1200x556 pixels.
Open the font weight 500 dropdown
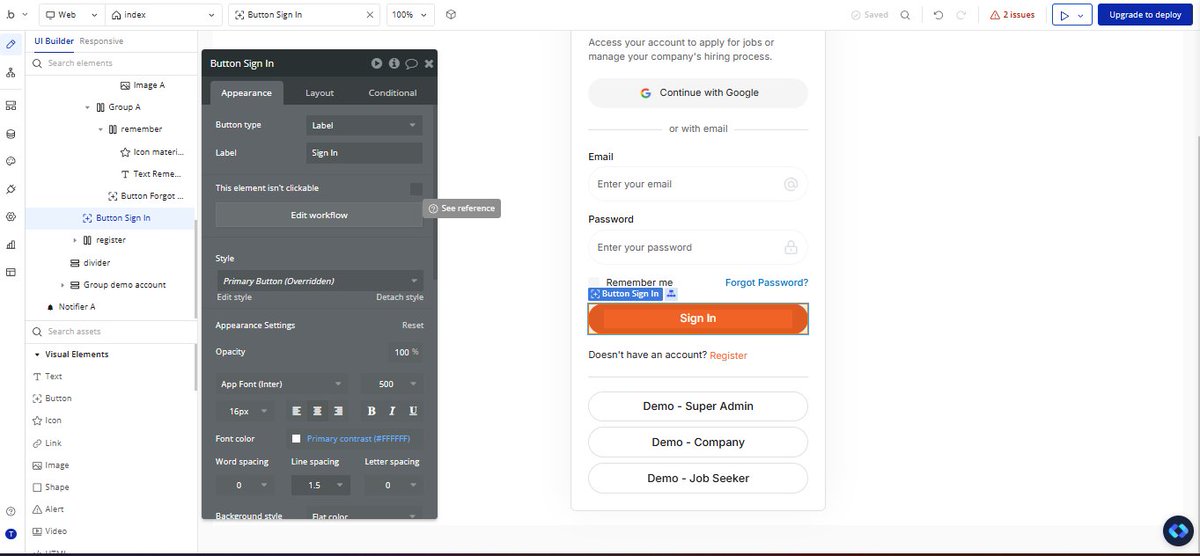pyautogui.click(x=393, y=384)
